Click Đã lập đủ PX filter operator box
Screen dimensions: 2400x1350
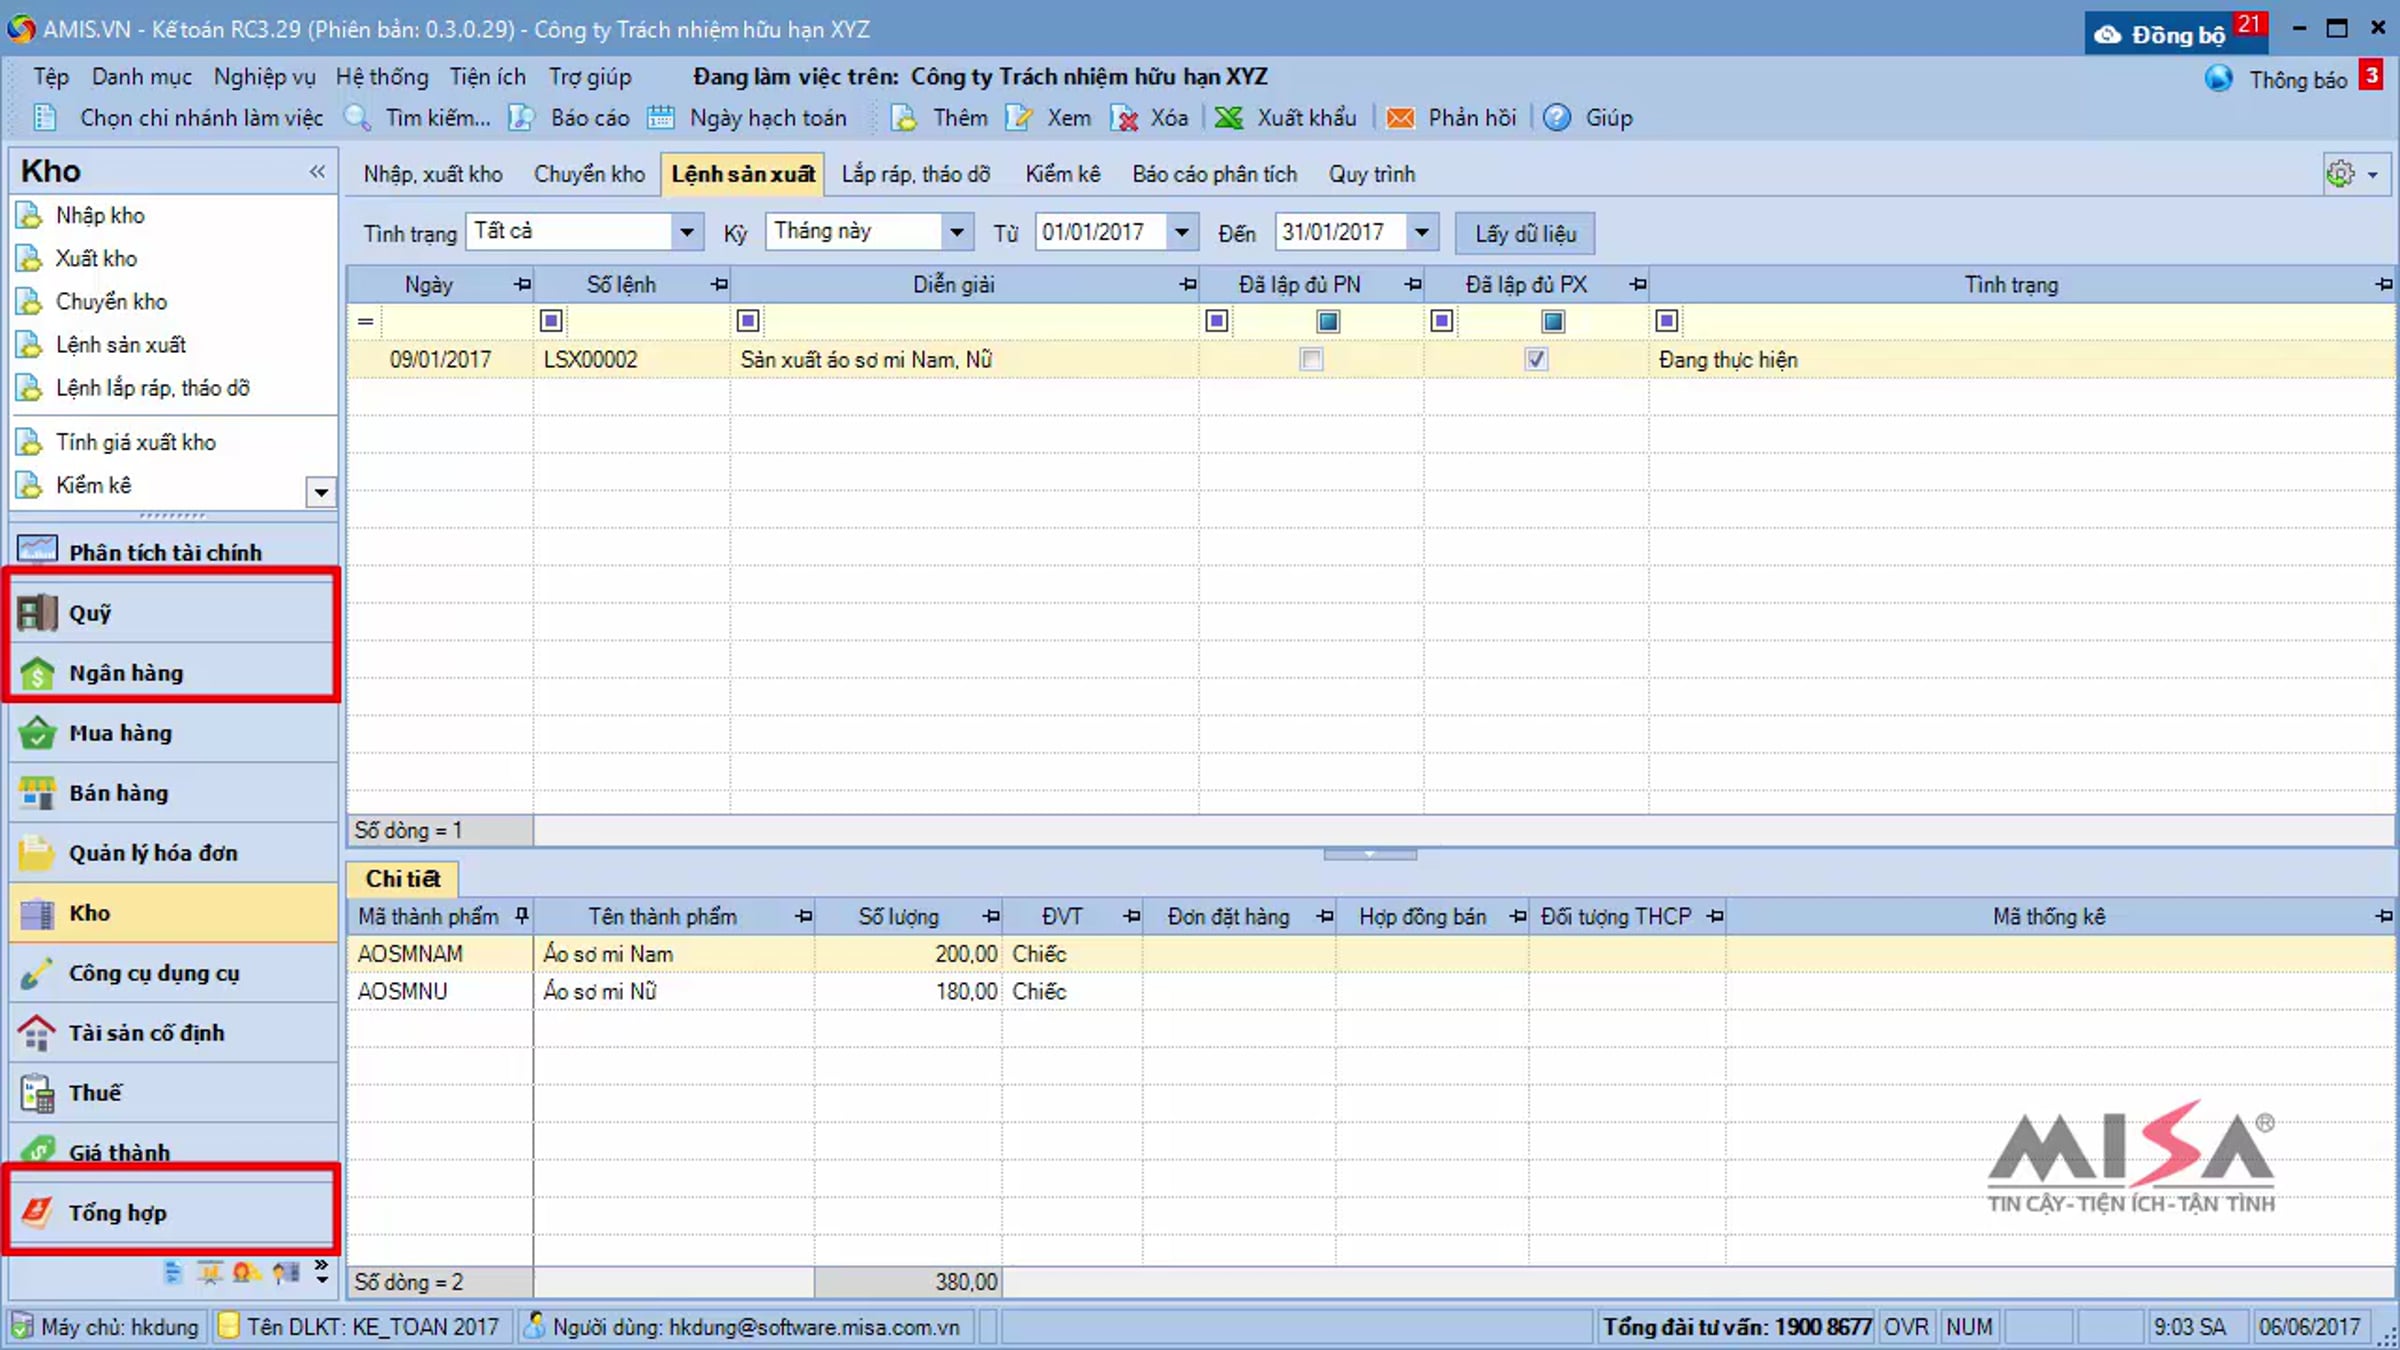point(1442,321)
